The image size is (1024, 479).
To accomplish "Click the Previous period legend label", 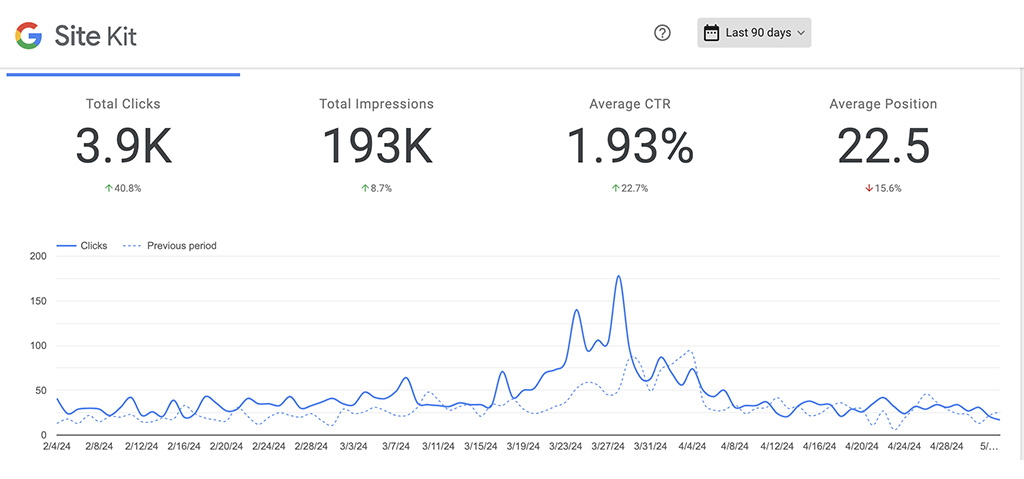I will [181, 246].
